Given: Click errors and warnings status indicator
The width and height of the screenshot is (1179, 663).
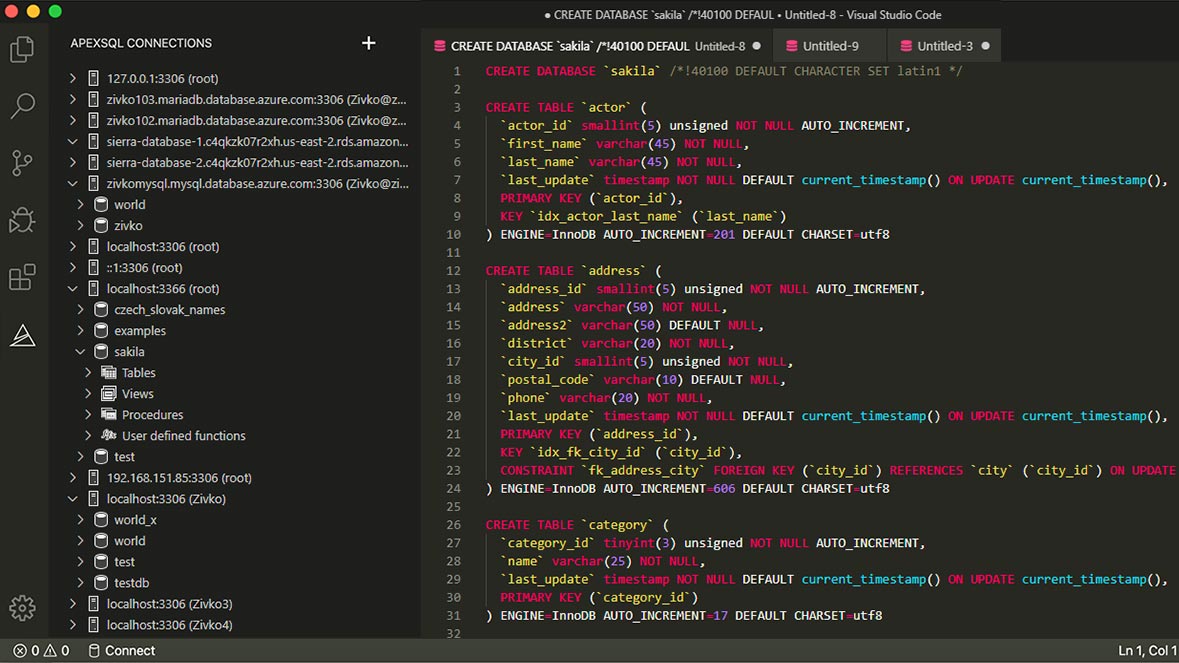Looking at the screenshot, I should [41, 651].
